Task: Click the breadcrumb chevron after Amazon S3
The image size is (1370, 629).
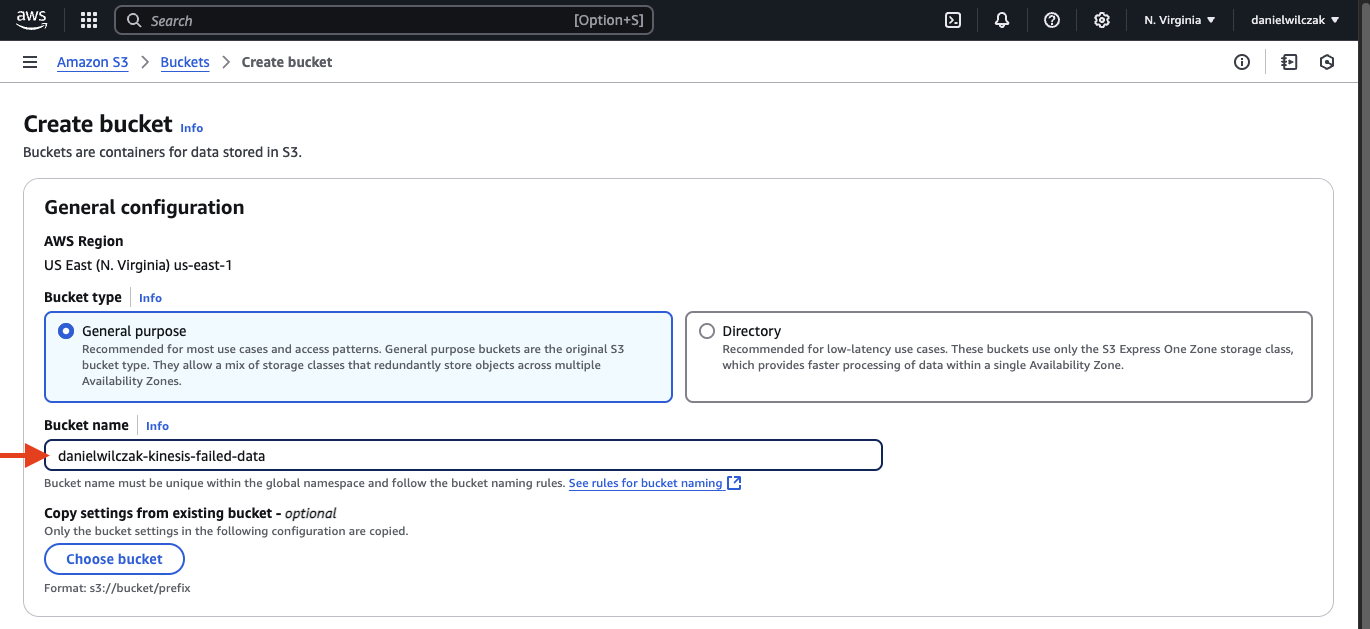Action: coord(145,62)
